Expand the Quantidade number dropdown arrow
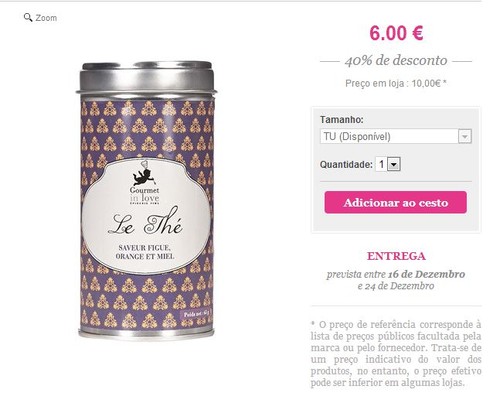Screen dimensions: 500x403 (394, 164)
